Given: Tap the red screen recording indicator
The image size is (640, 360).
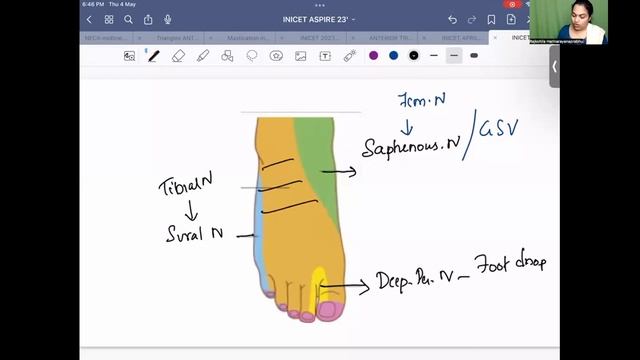Looking at the screenshot, I should [512, 4].
